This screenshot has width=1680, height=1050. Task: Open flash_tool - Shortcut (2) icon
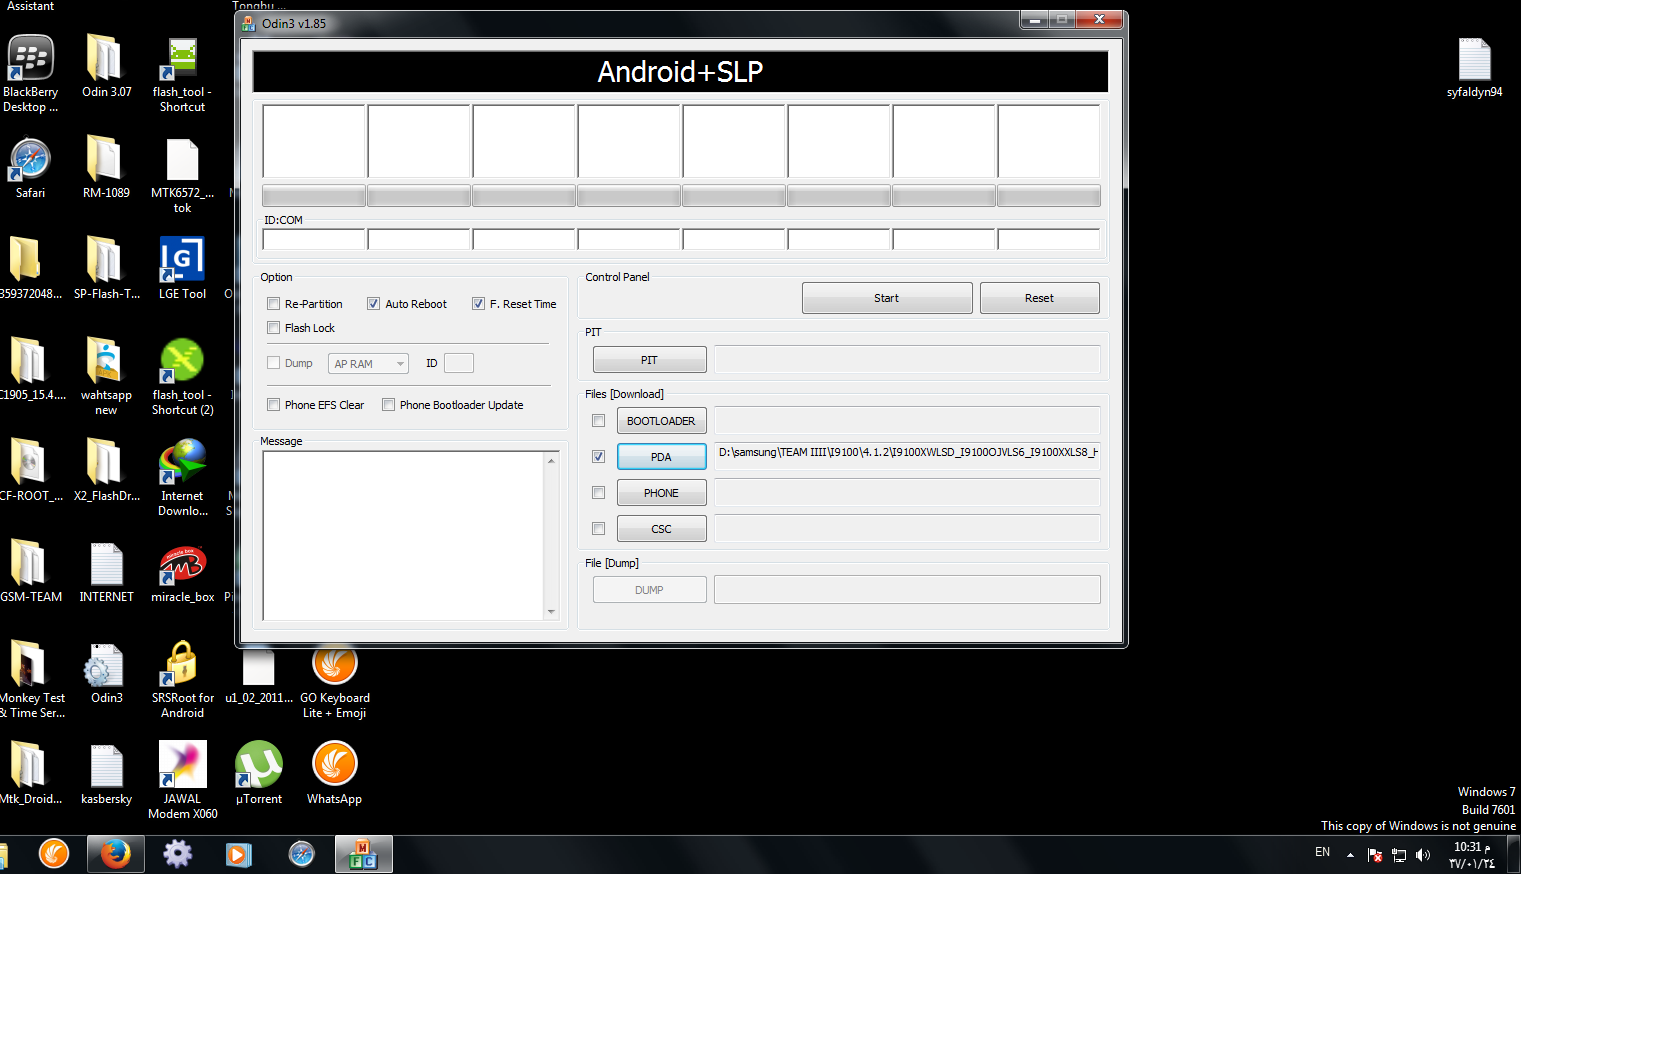pyautogui.click(x=182, y=376)
